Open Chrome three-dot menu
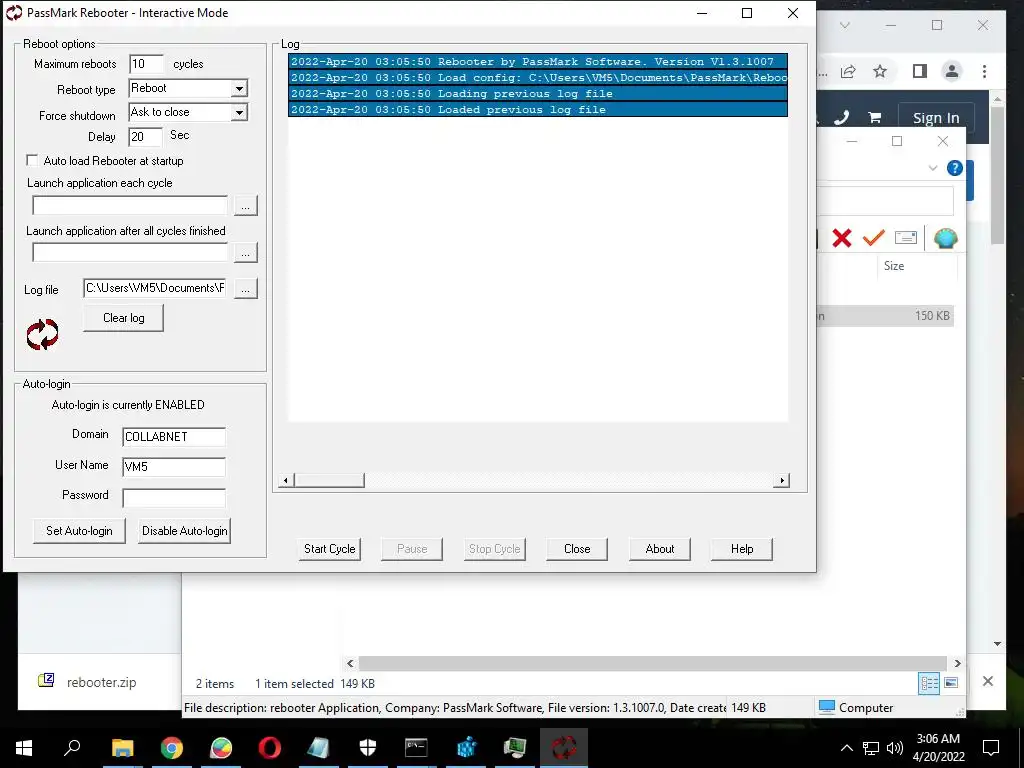Viewport: 1024px width, 768px height. (984, 71)
